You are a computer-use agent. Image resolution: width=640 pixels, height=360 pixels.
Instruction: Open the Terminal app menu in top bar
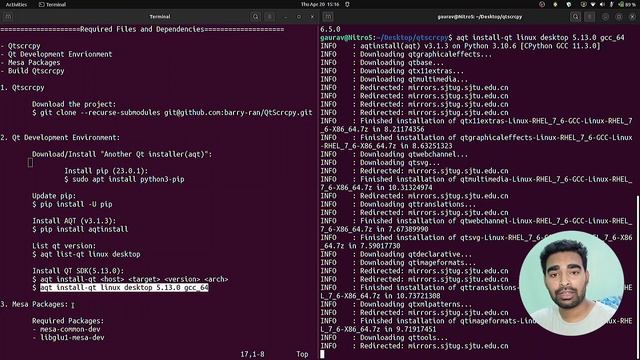[x=52, y=4]
